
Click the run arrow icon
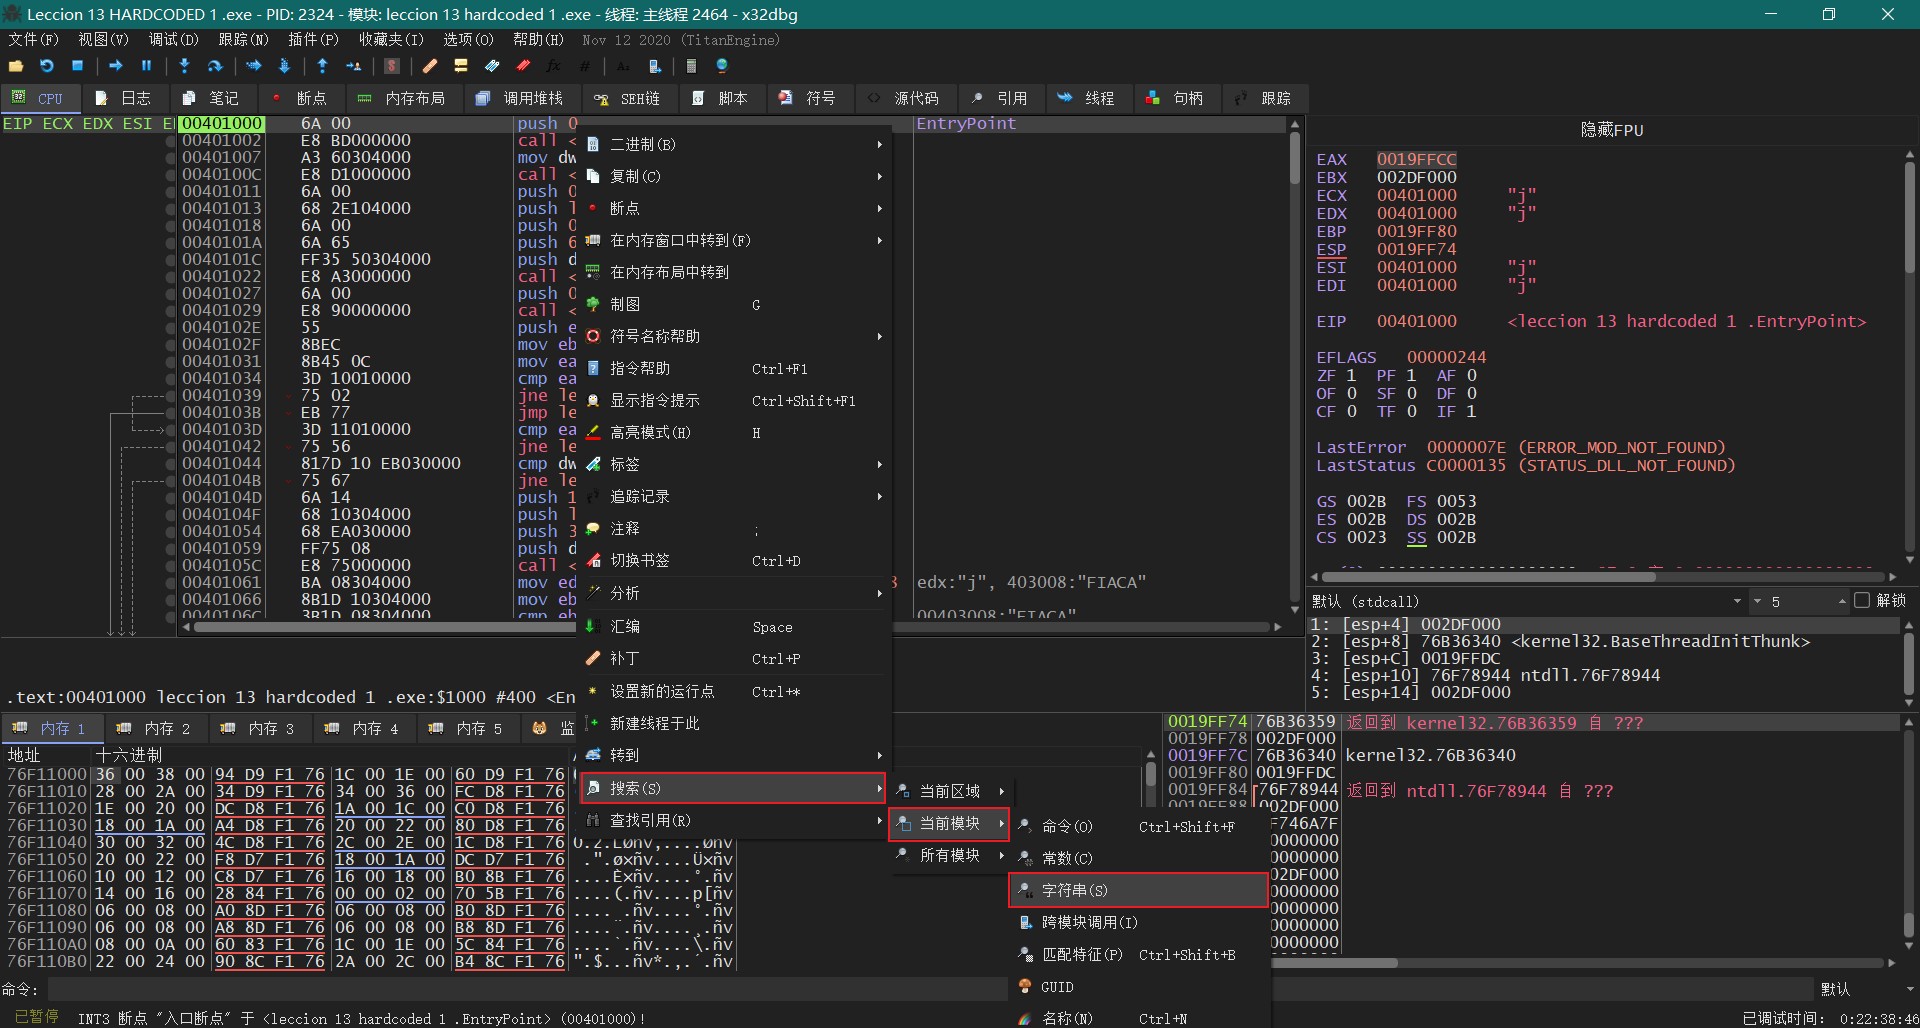click(x=116, y=66)
